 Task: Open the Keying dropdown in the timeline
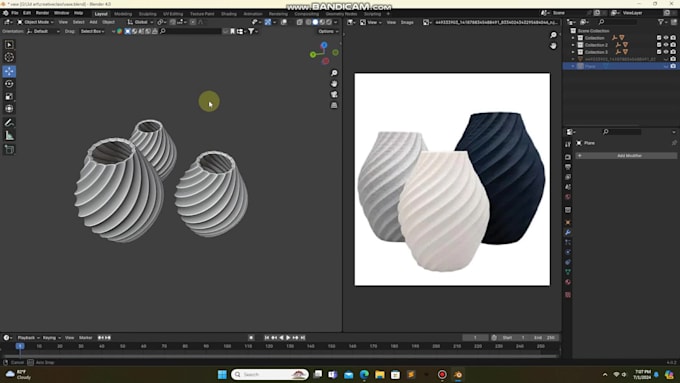[x=51, y=337]
